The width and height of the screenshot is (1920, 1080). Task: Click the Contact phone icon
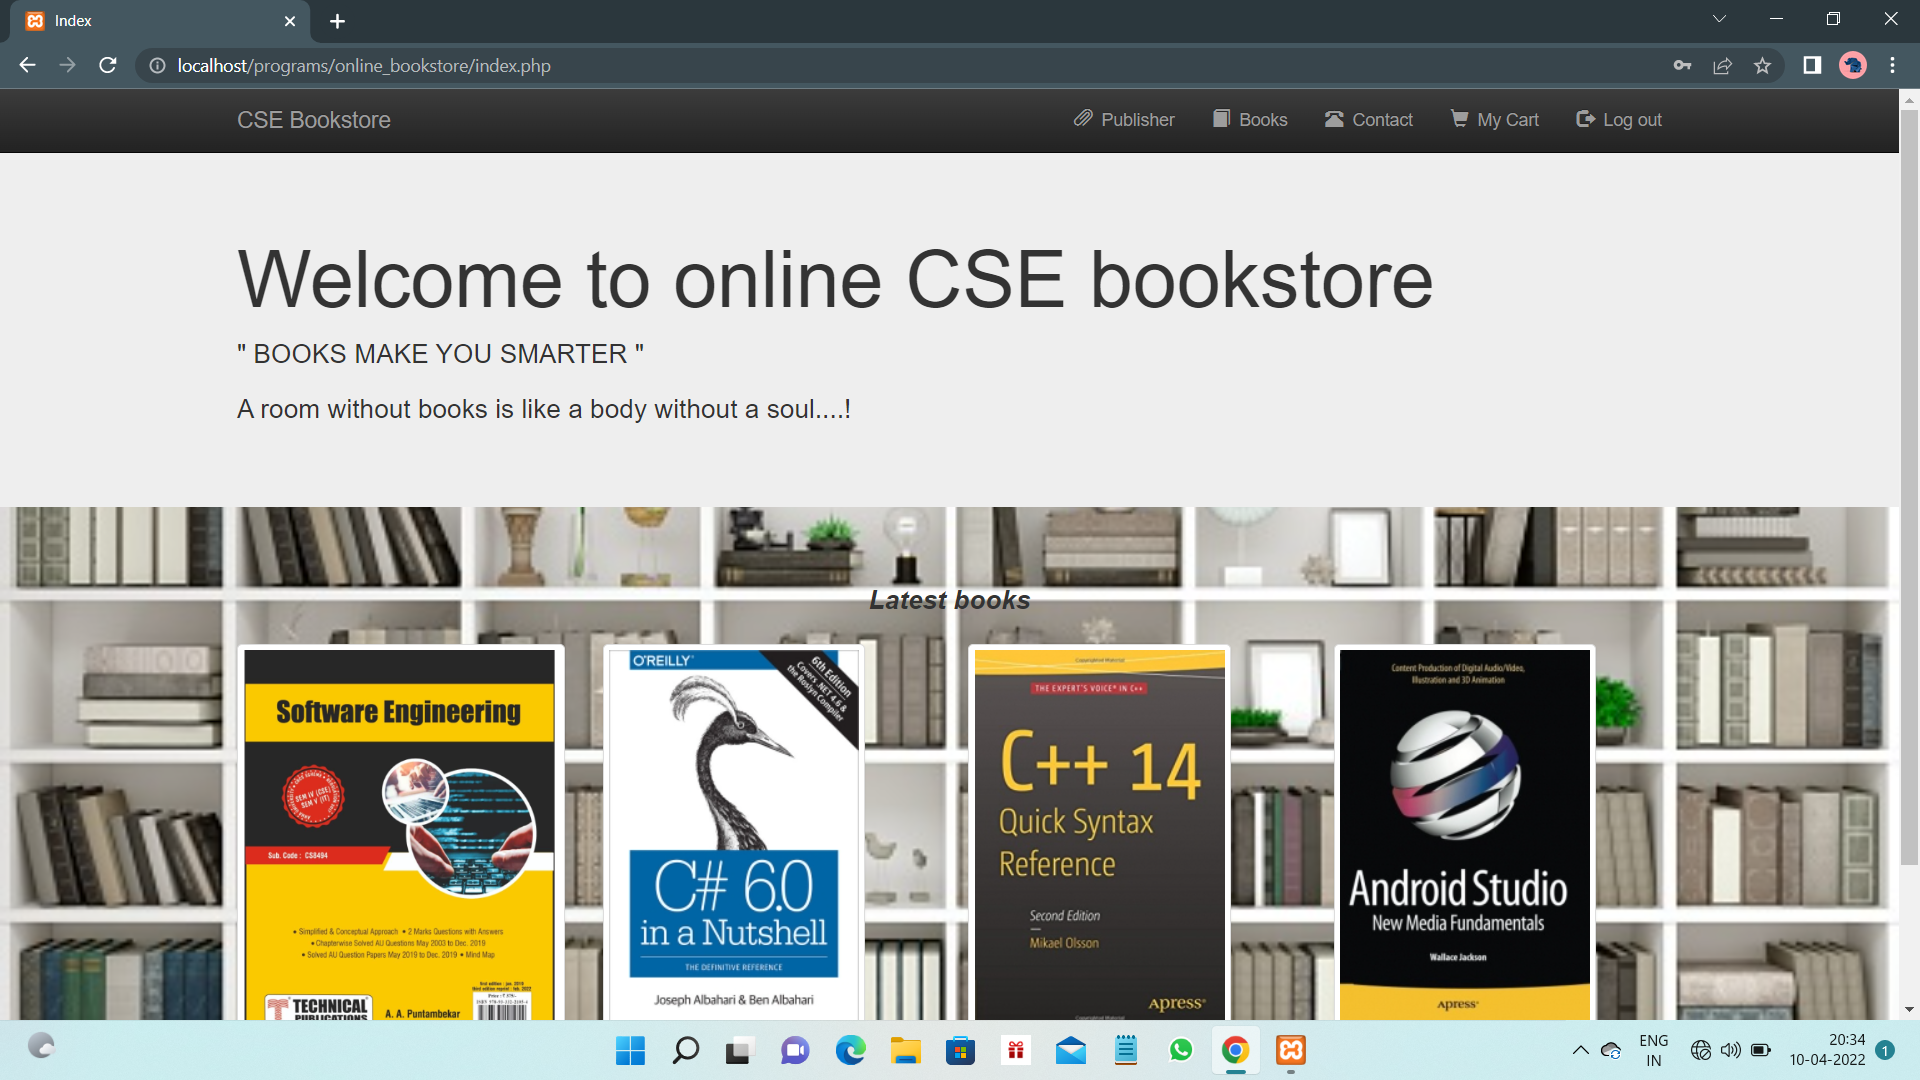tap(1334, 119)
